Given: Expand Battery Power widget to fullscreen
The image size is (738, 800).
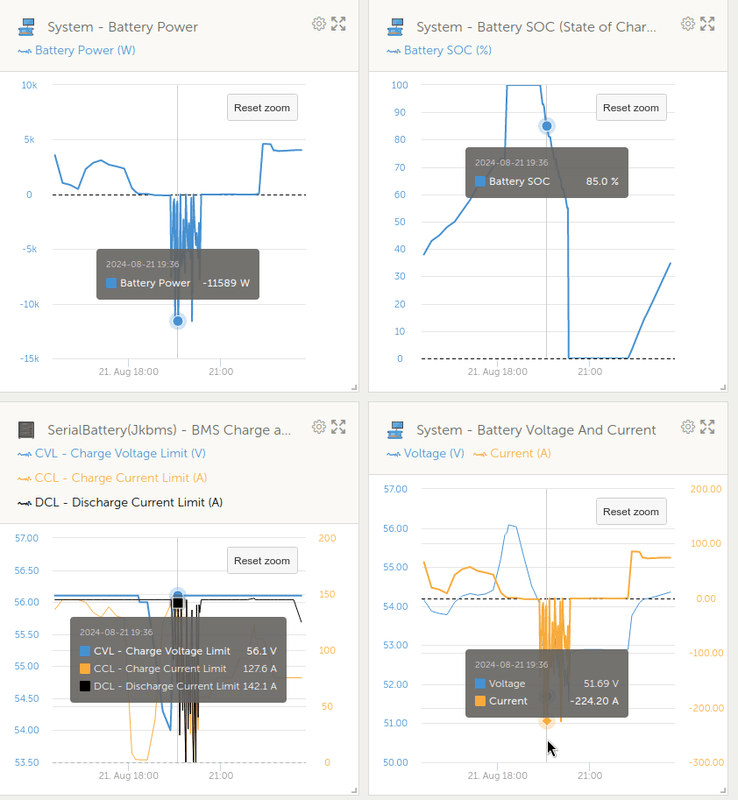Looking at the screenshot, I should 339,23.
